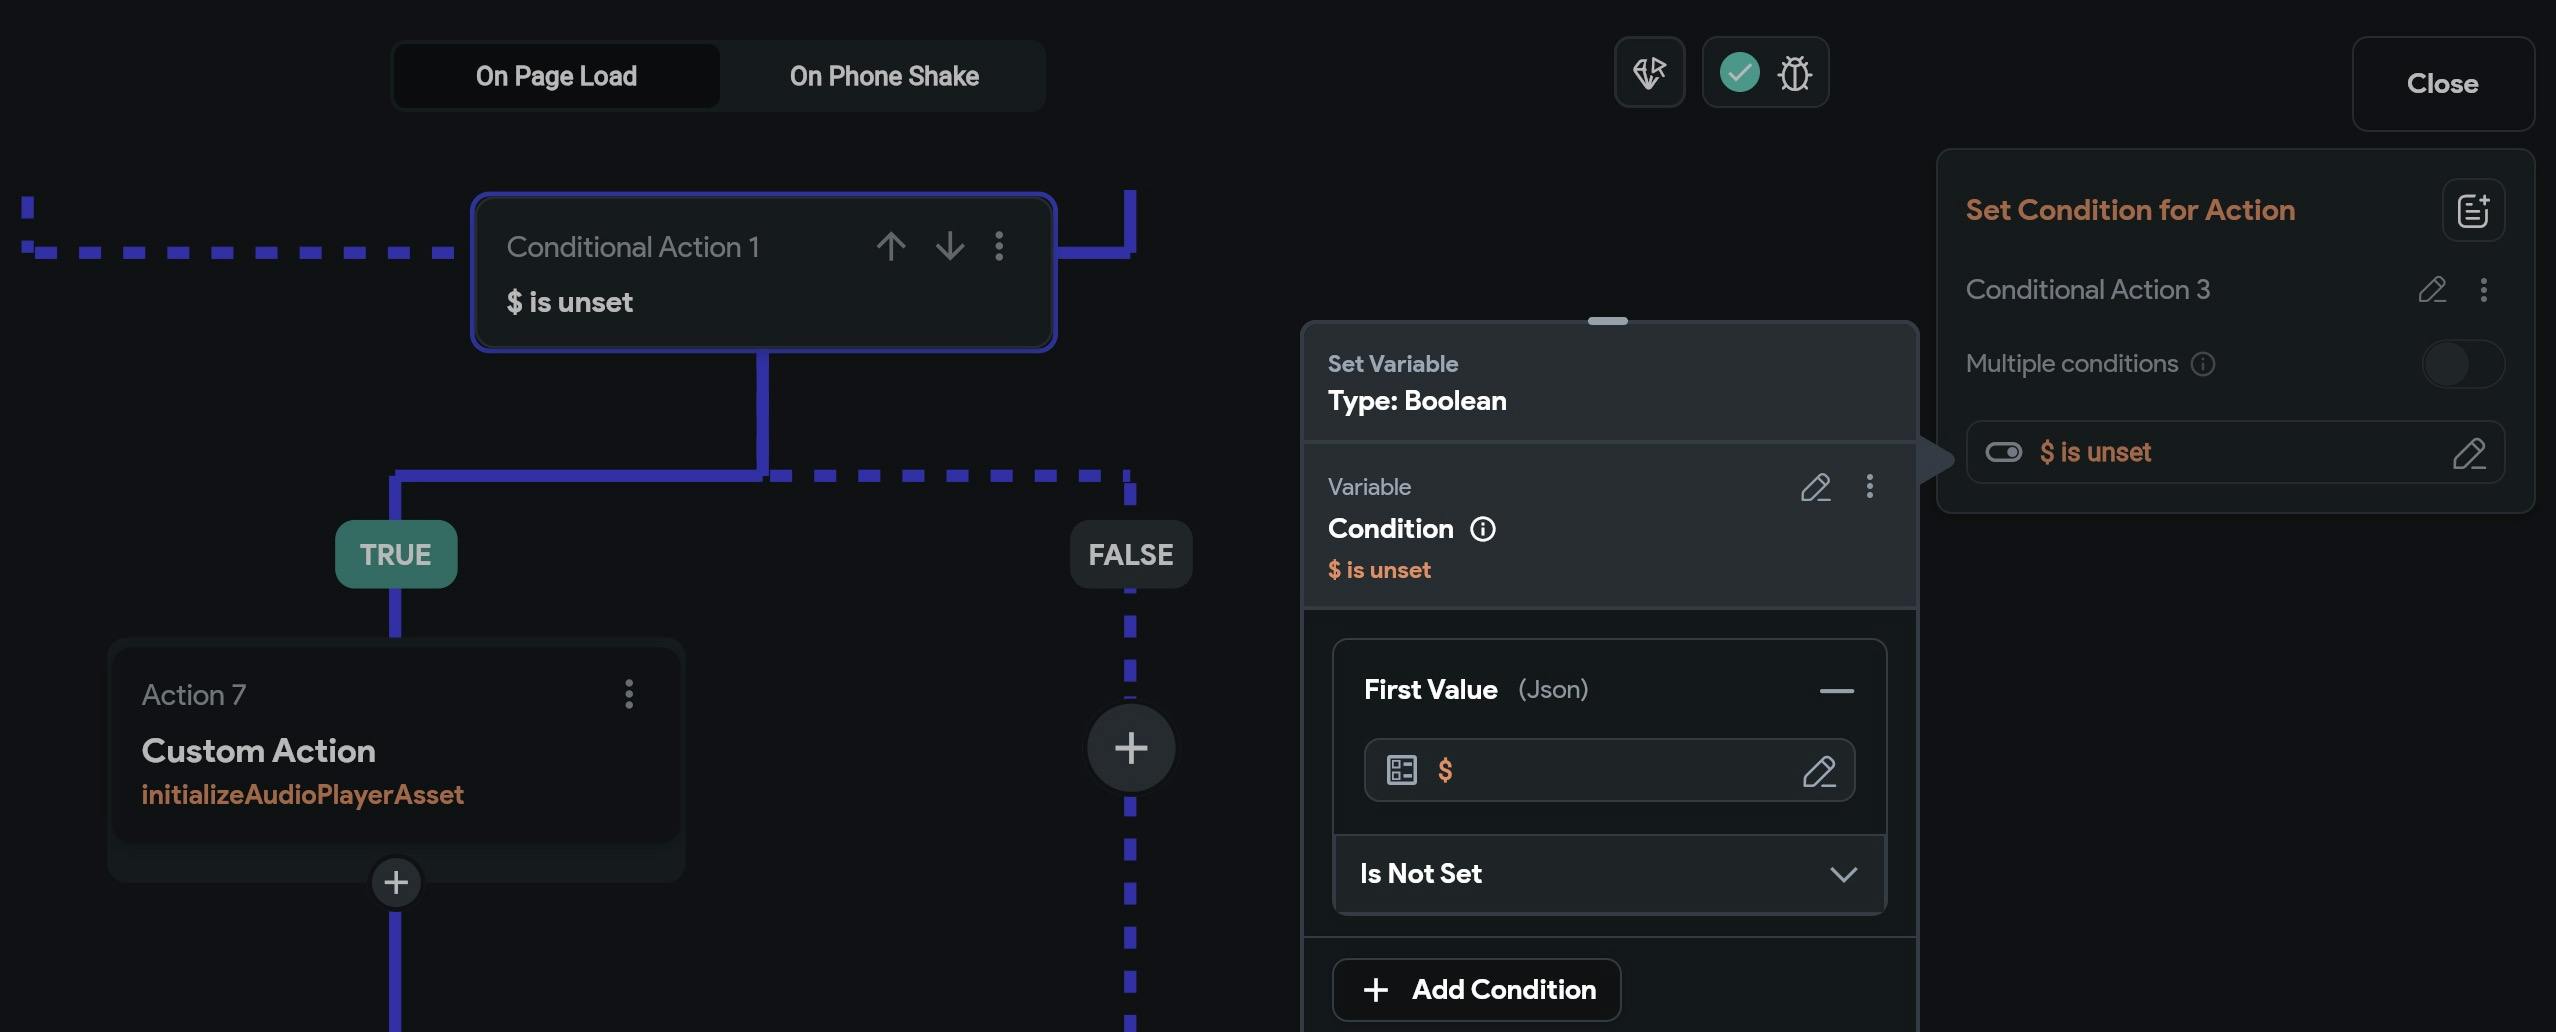
Task: Collapse the First Value section
Action: (1836, 691)
